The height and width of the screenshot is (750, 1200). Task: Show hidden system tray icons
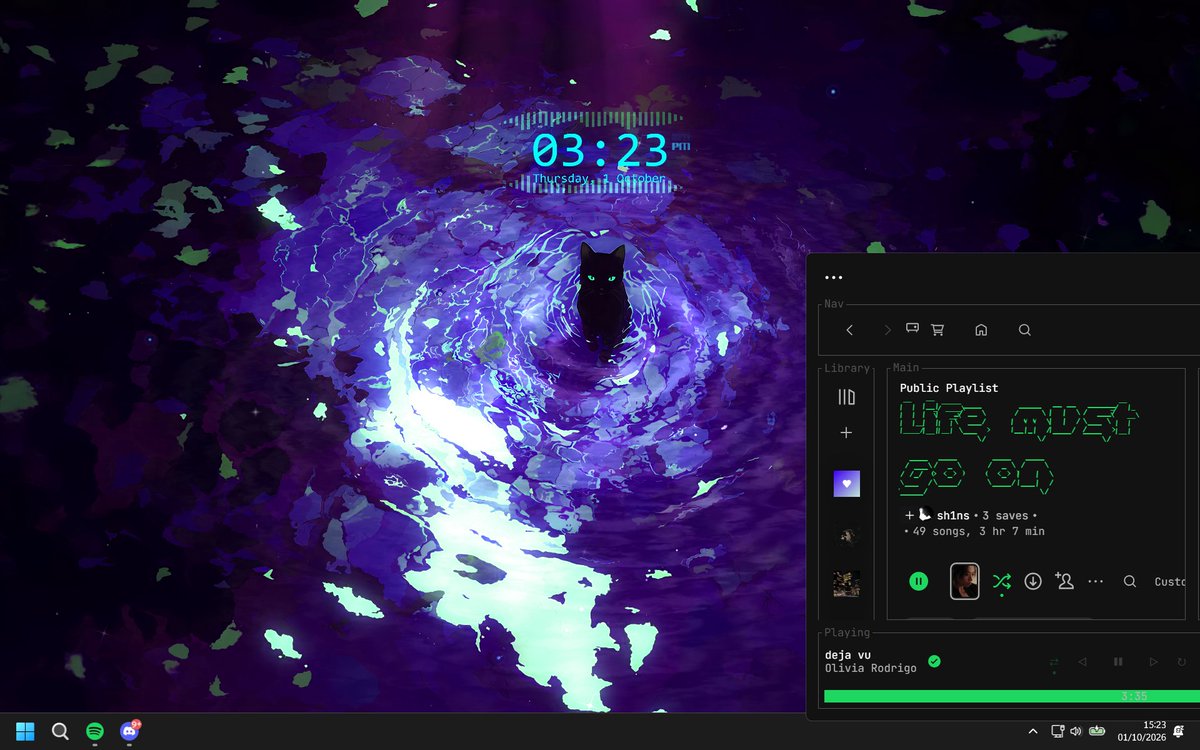[x=1033, y=731]
